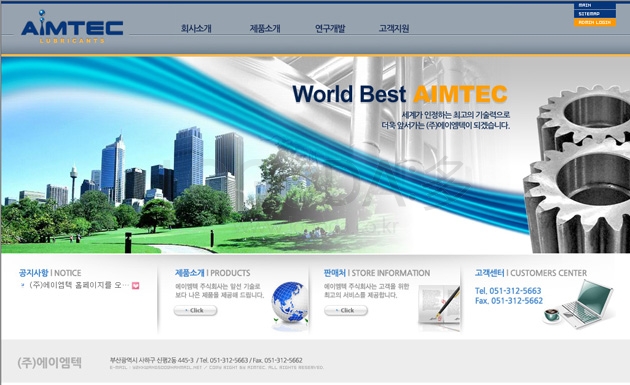Open the (주)에이엠텍 홈페이지 notice link

(x=80, y=285)
